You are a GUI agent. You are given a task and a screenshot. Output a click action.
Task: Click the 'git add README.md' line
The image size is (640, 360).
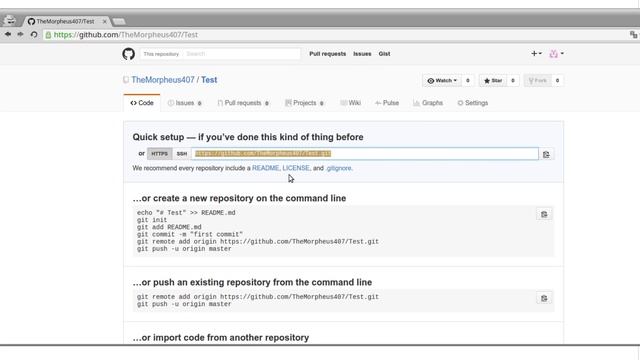(x=169, y=227)
